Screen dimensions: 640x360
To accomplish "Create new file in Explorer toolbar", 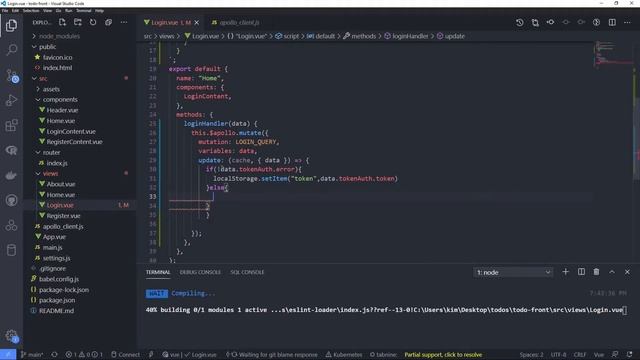I will [62, 22].
